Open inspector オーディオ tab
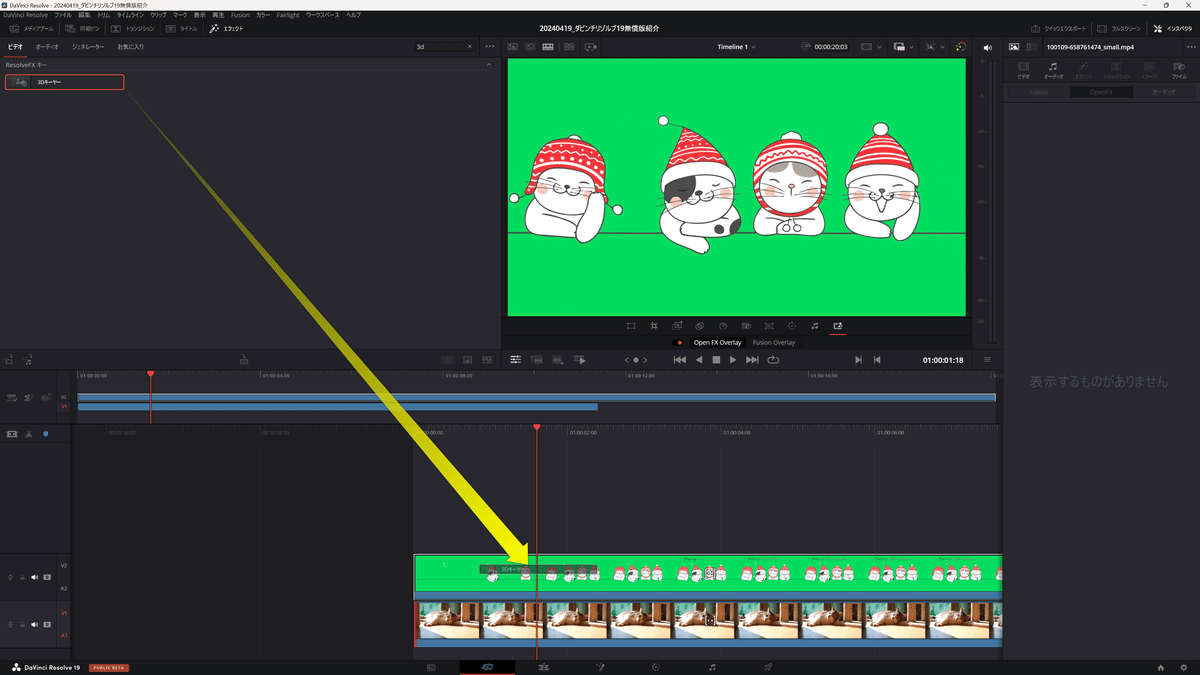This screenshot has width=1200, height=675. (1054, 70)
